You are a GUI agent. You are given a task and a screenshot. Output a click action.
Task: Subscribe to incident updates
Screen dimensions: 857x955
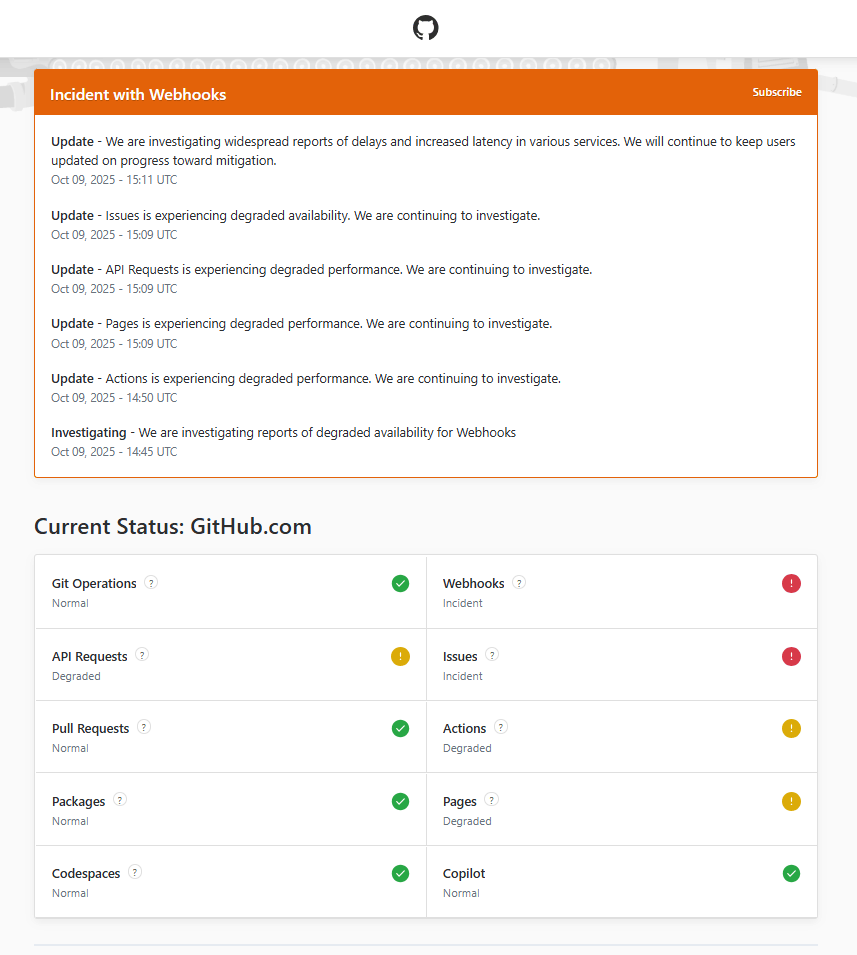click(x=777, y=92)
